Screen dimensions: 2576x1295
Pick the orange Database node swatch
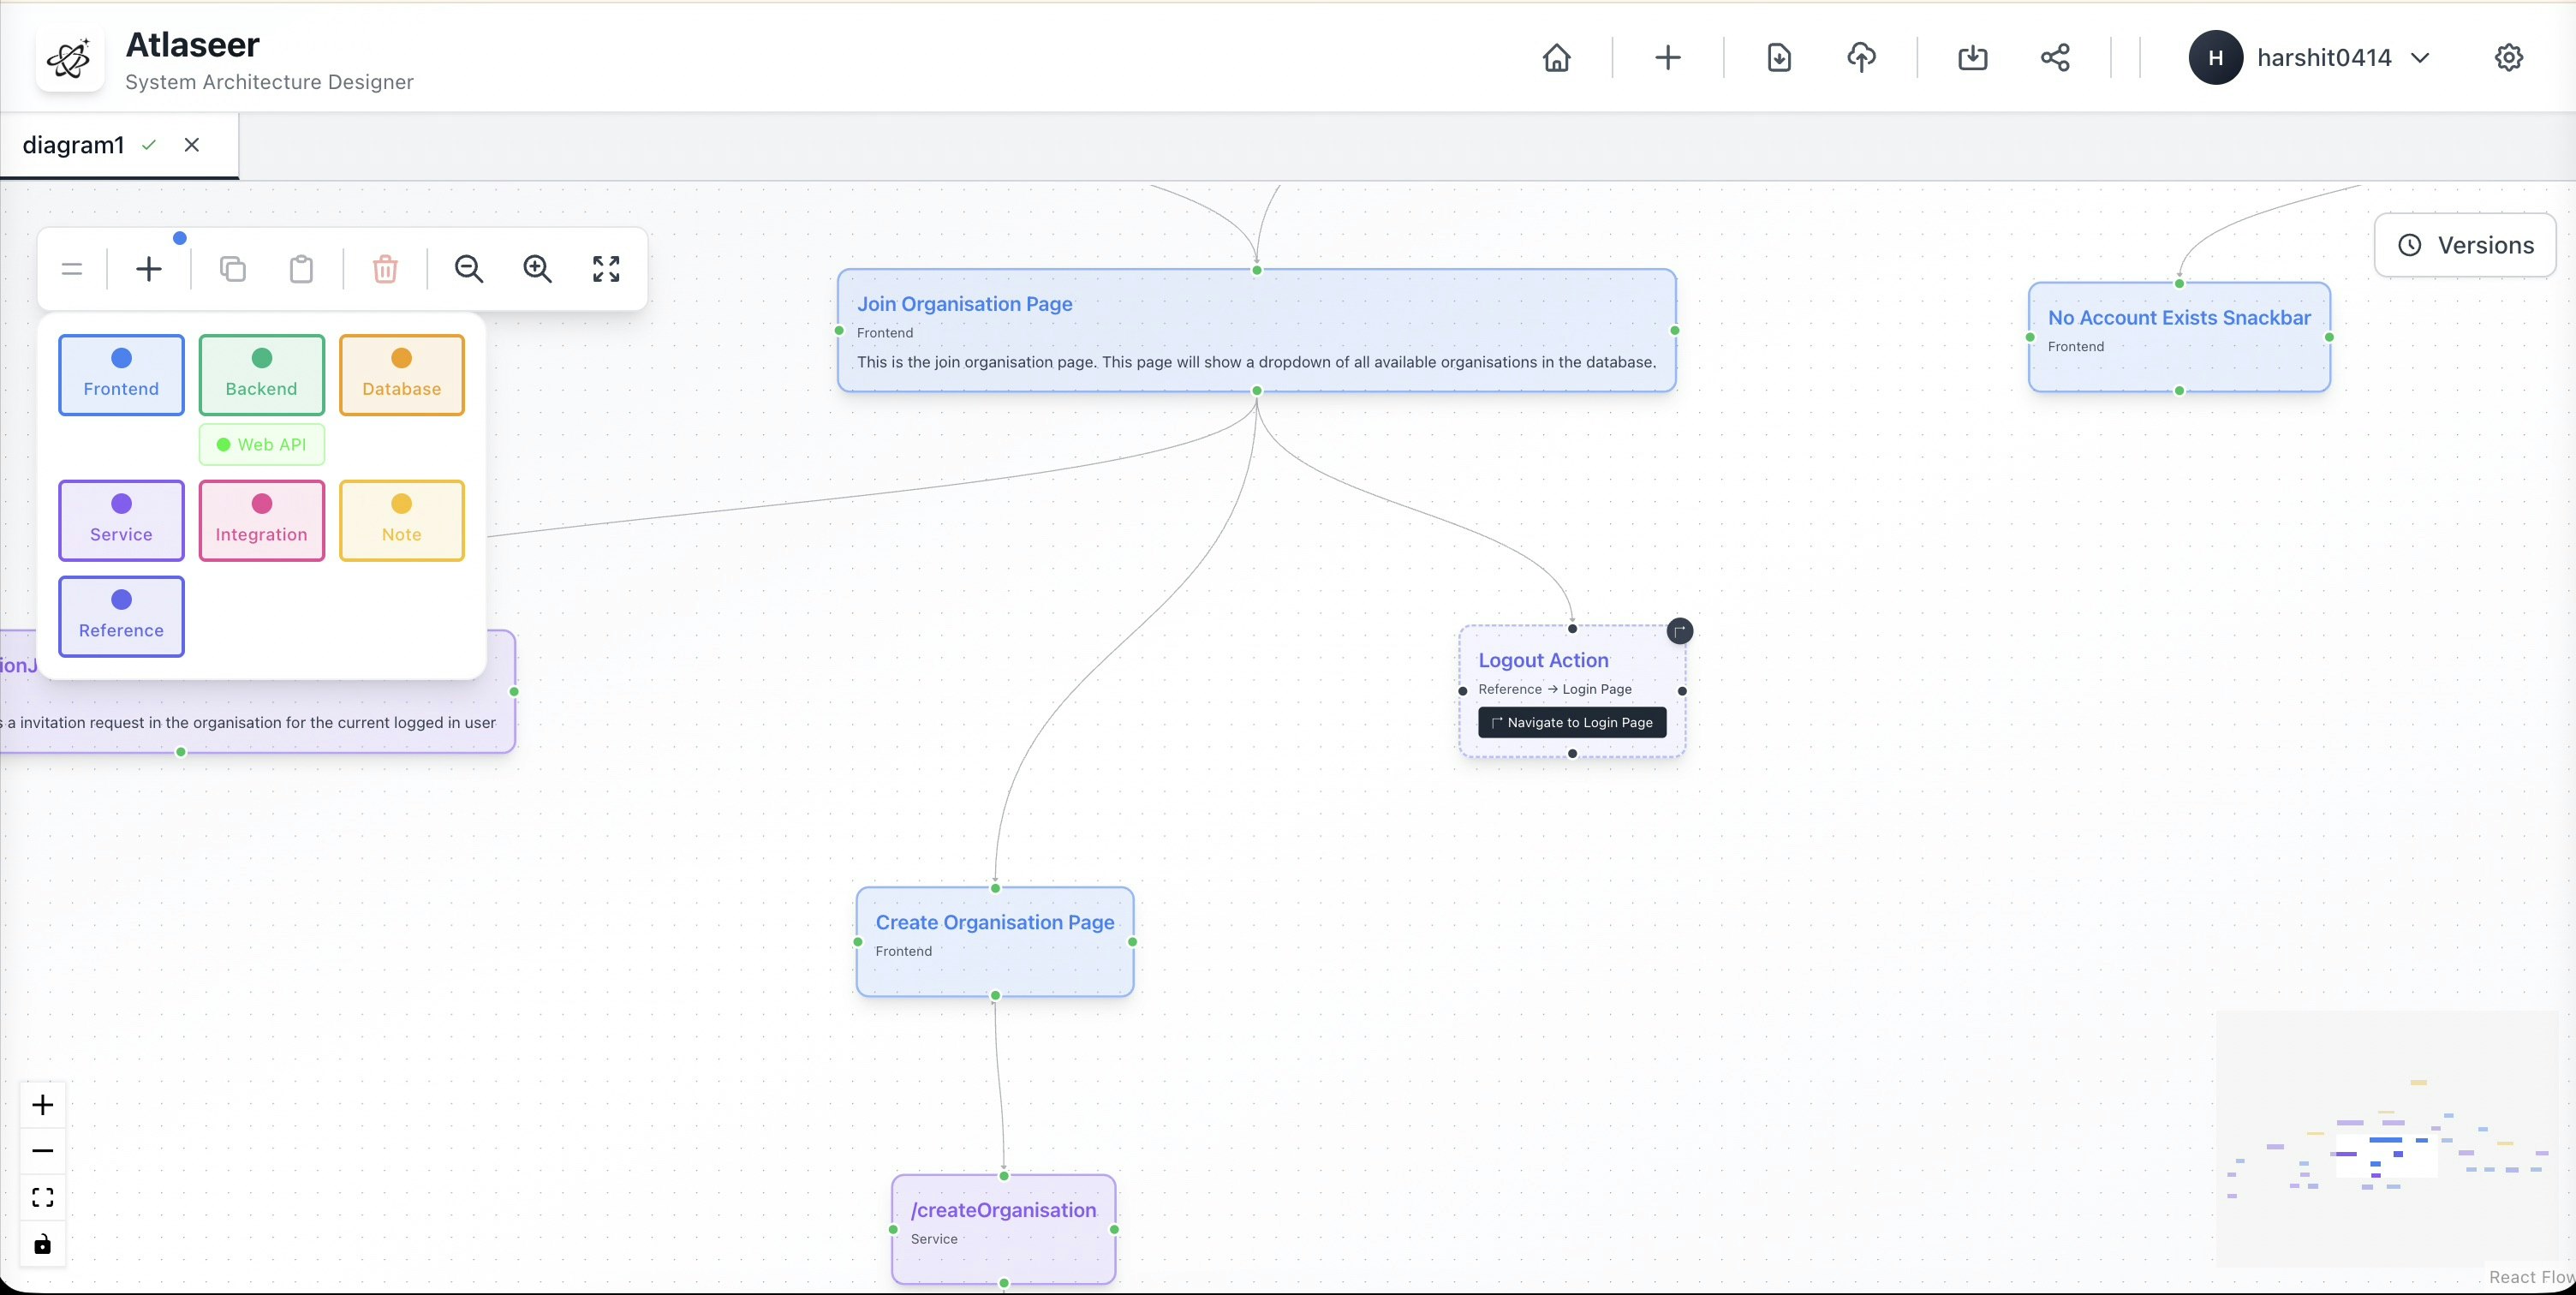click(402, 375)
